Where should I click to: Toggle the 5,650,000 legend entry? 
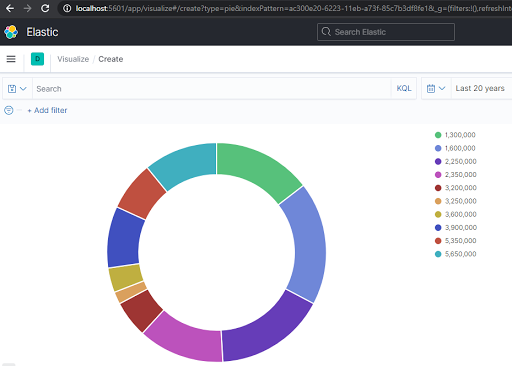point(456,254)
